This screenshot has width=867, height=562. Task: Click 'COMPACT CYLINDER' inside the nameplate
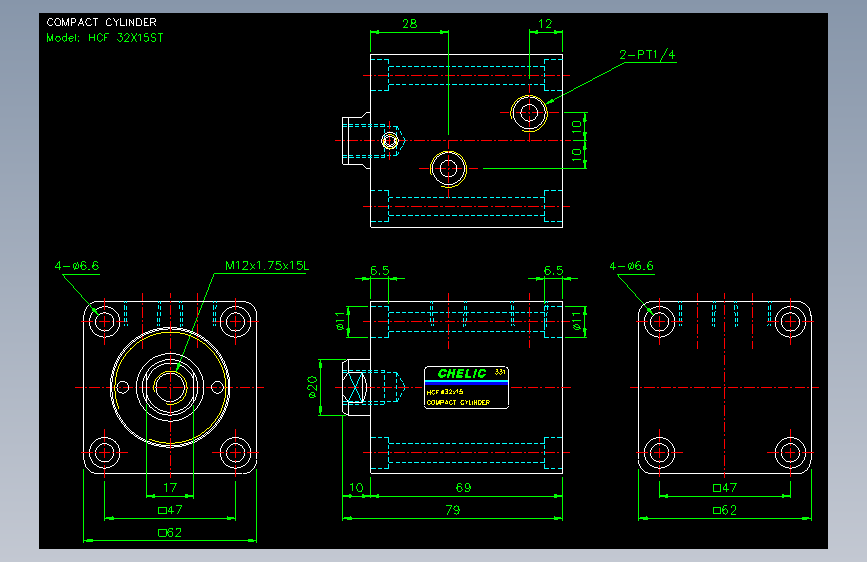[x=458, y=402]
